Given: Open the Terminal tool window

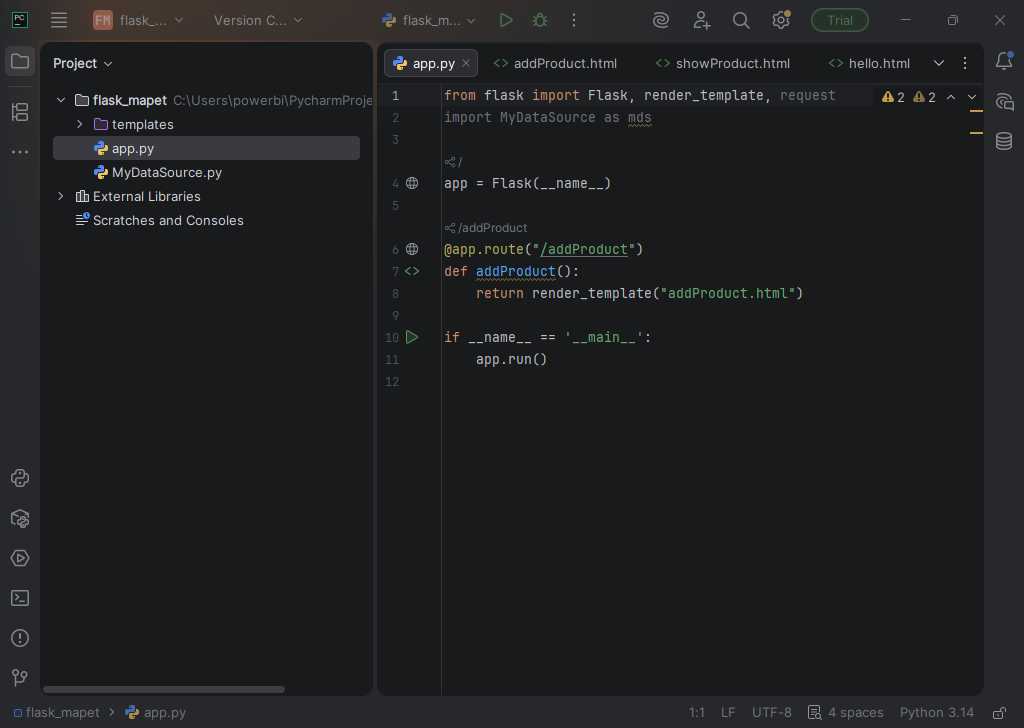Looking at the screenshot, I should (x=20, y=598).
